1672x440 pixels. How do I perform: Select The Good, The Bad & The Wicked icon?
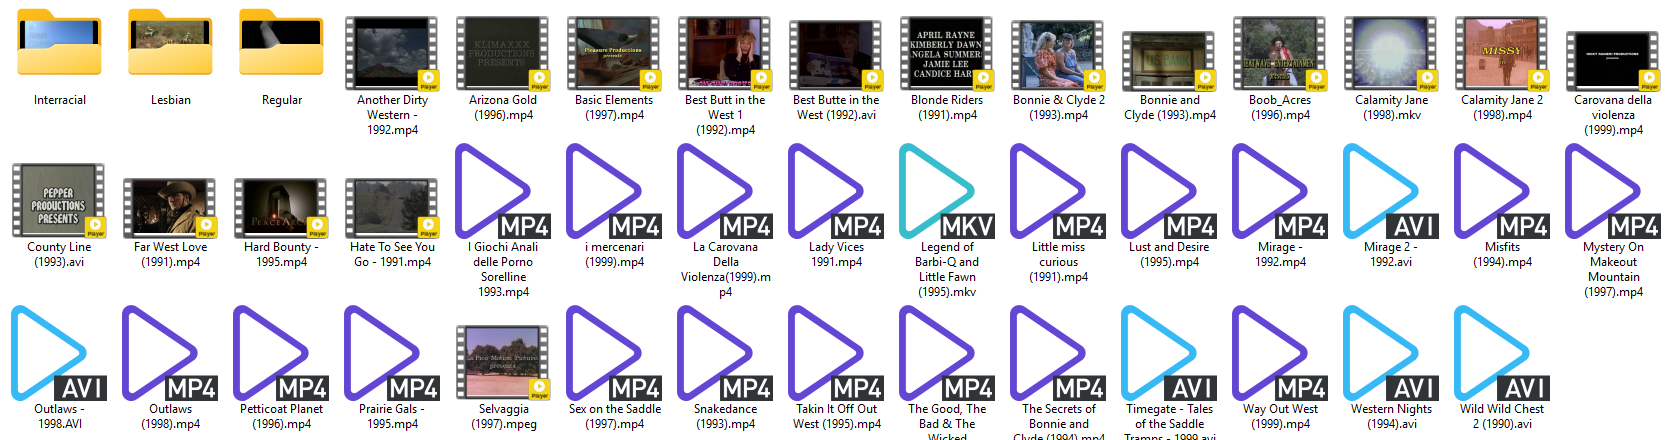tap(947, 353)
